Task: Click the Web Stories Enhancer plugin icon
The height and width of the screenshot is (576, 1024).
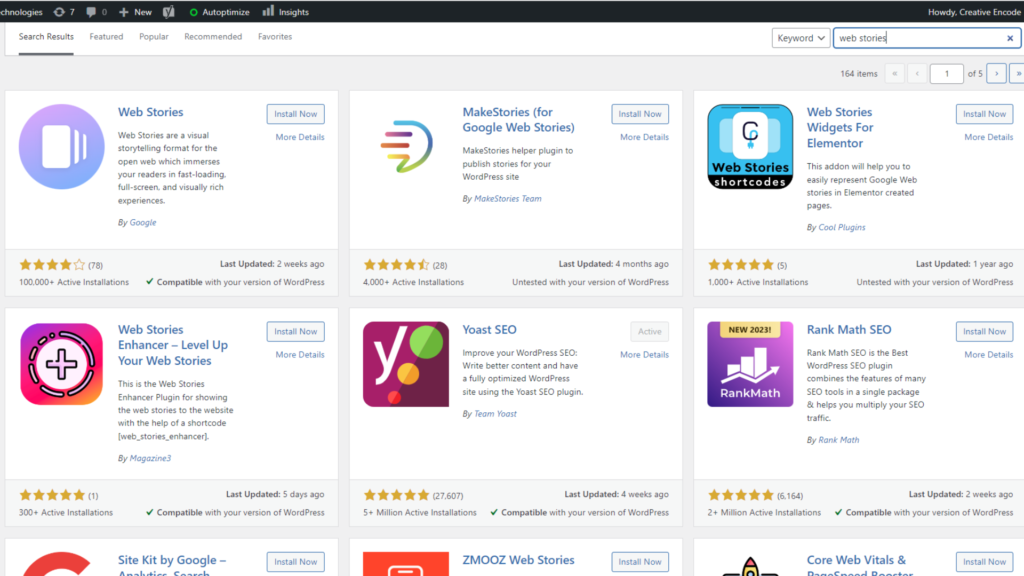Action: [x=61, y=364]
